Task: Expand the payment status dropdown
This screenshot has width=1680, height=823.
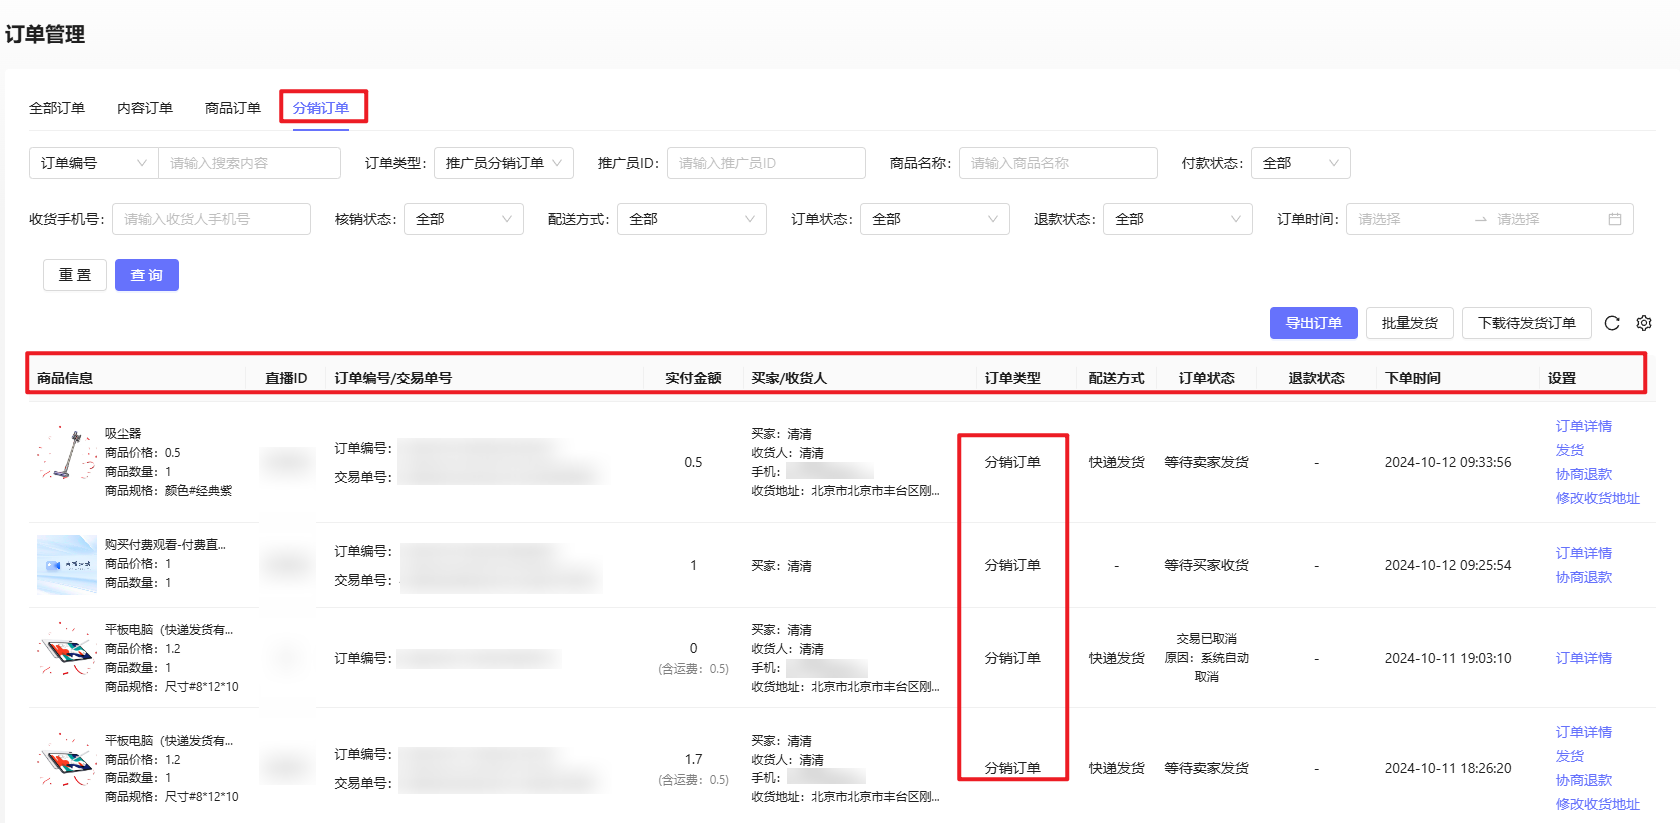Action: [x=1299, y=163]
